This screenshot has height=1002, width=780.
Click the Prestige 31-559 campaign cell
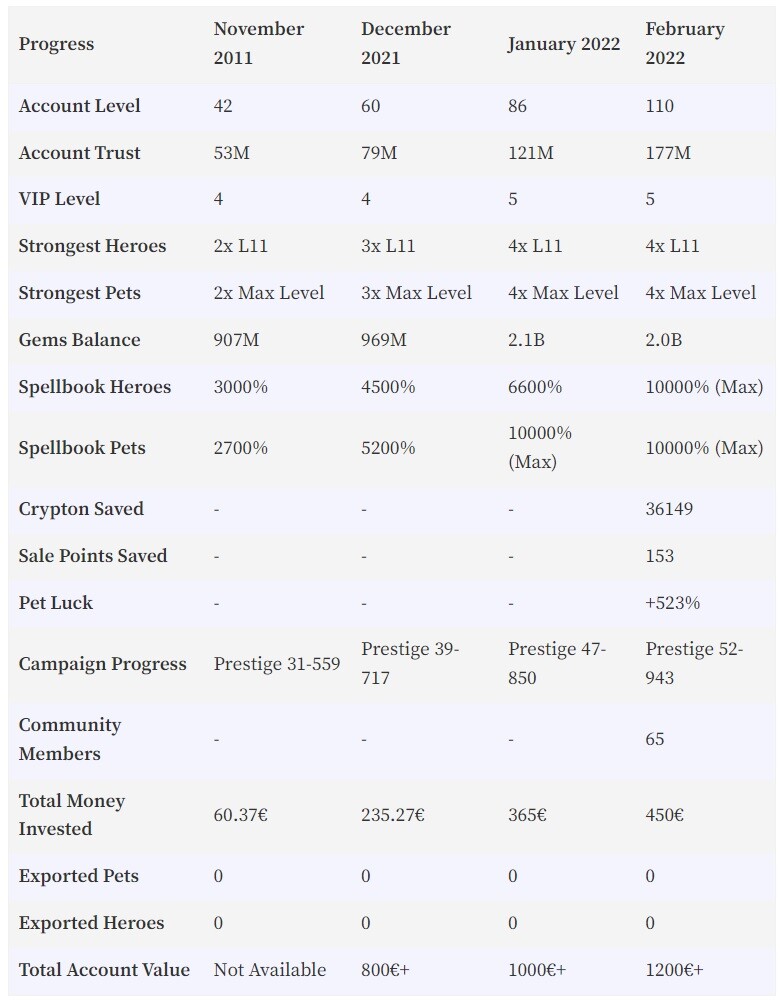pyautogui.click(x=277, y=663)
